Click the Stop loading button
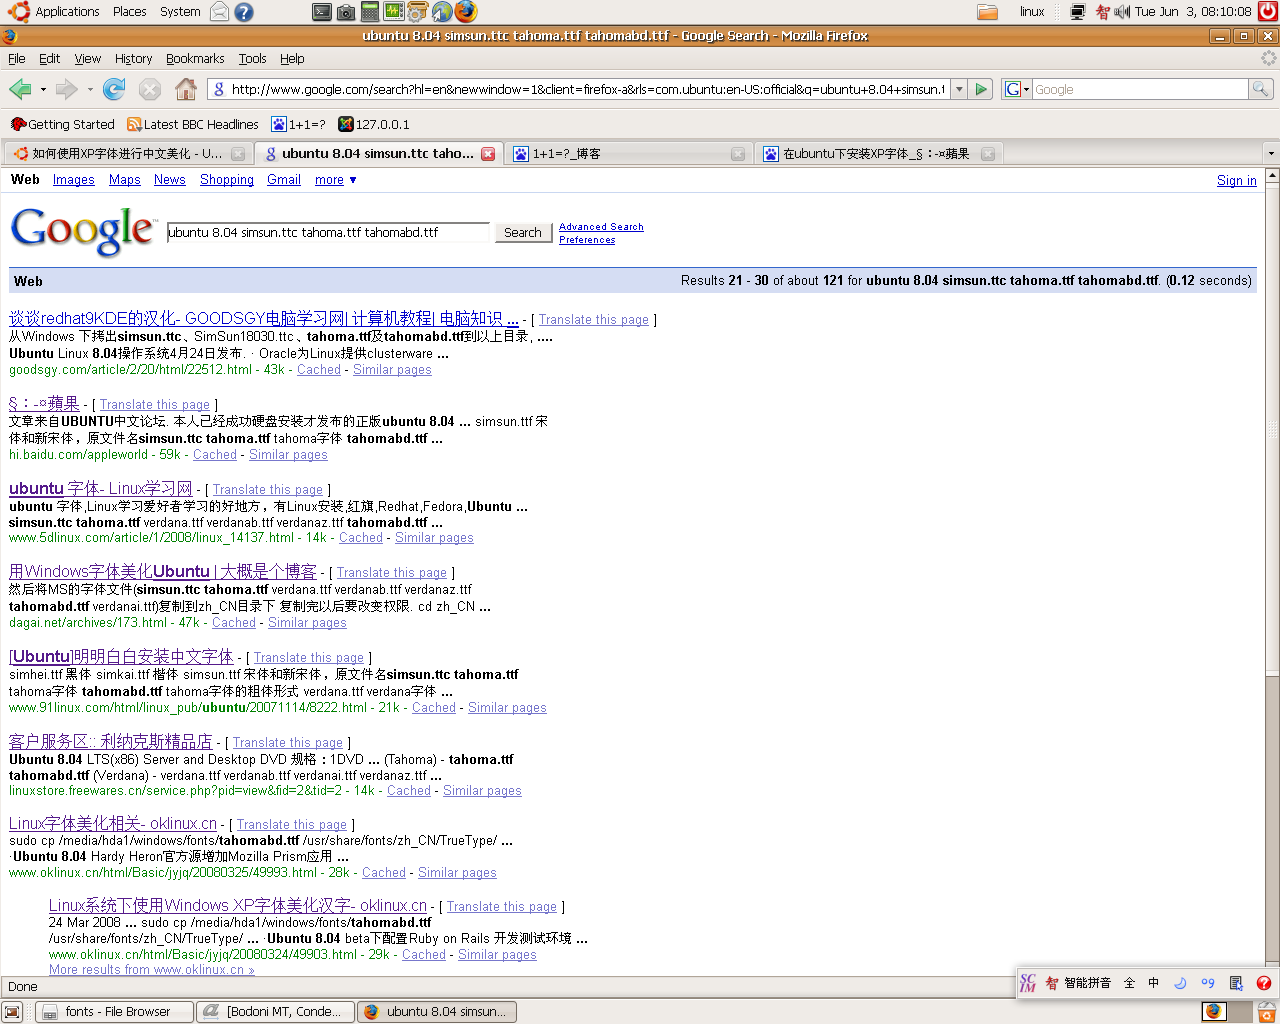 coord(150,89)
